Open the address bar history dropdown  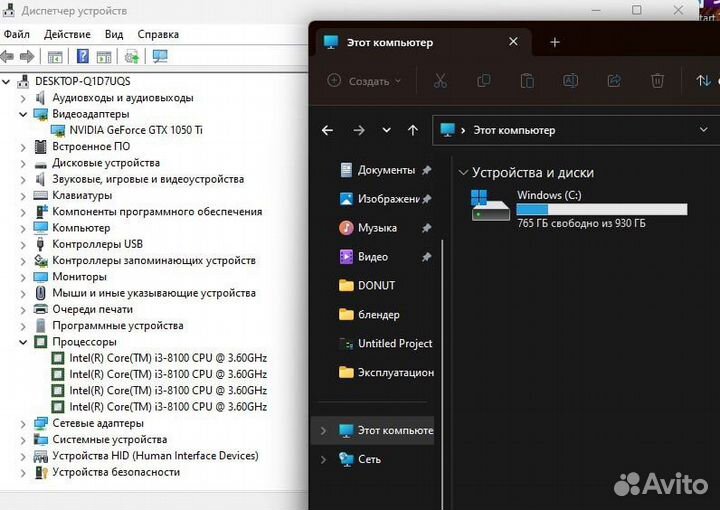703,130
